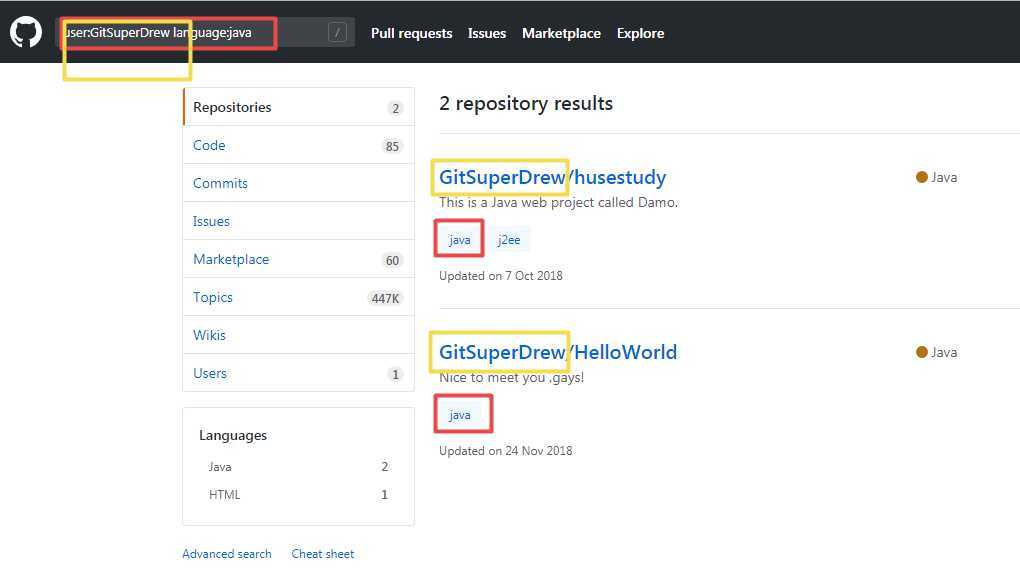The width and height of the screenshot is (1020, 575).
Task: Click the java topic tag under HelloWorld
Action: pyautogui.click(x=459, y=414)
